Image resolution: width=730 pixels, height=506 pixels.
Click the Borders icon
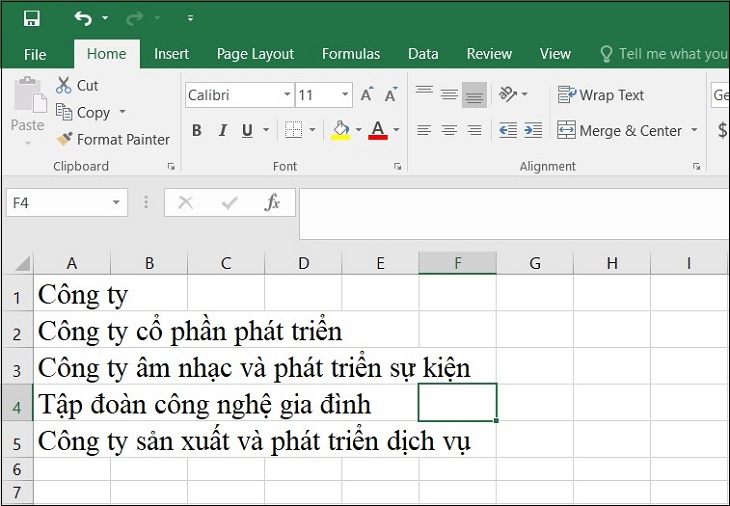click(x=293, y=130)
